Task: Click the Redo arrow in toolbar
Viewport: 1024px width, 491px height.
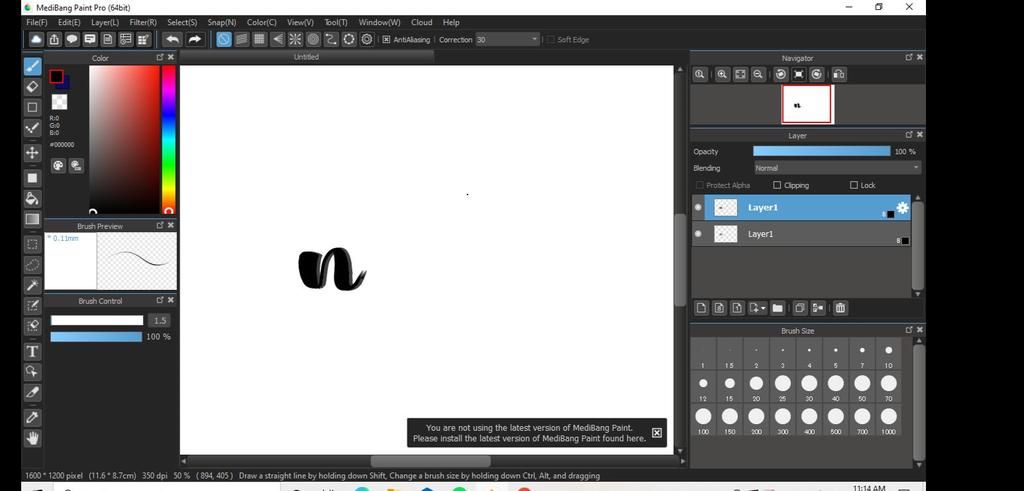Action: [195, 39]
